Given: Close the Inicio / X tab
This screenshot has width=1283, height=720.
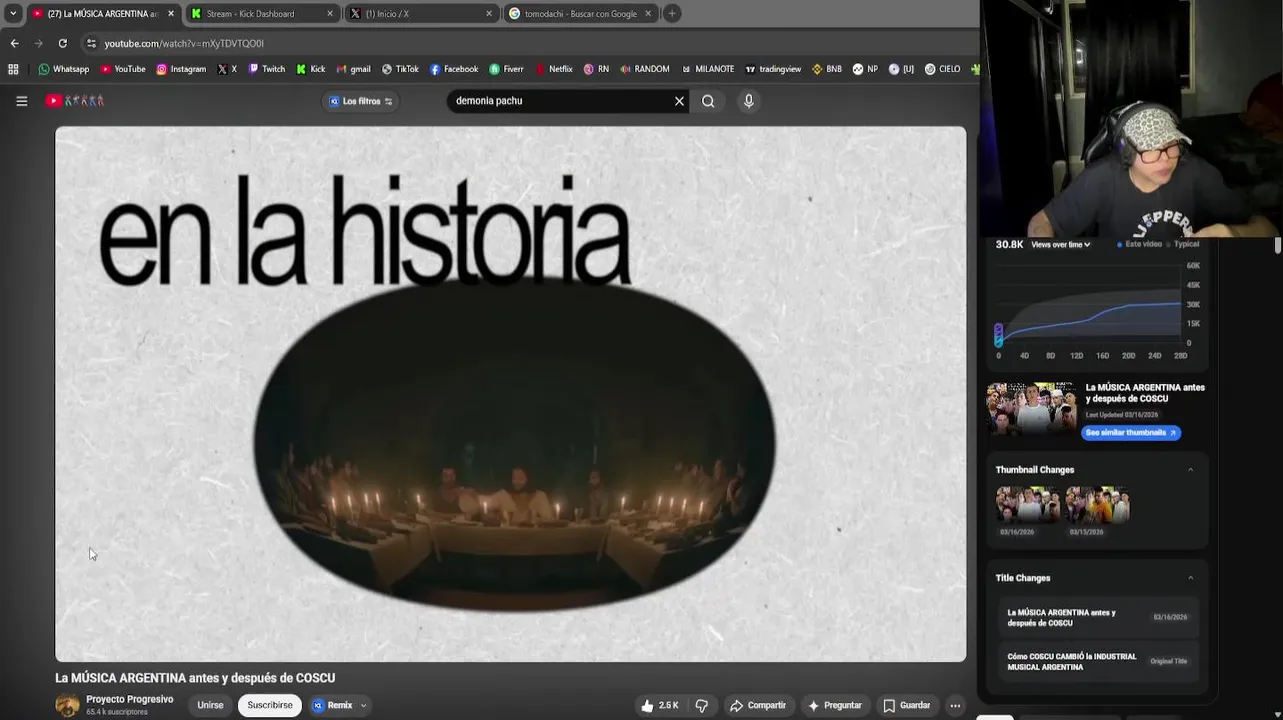Looking at the screenshot, I should tap(489, 14).
